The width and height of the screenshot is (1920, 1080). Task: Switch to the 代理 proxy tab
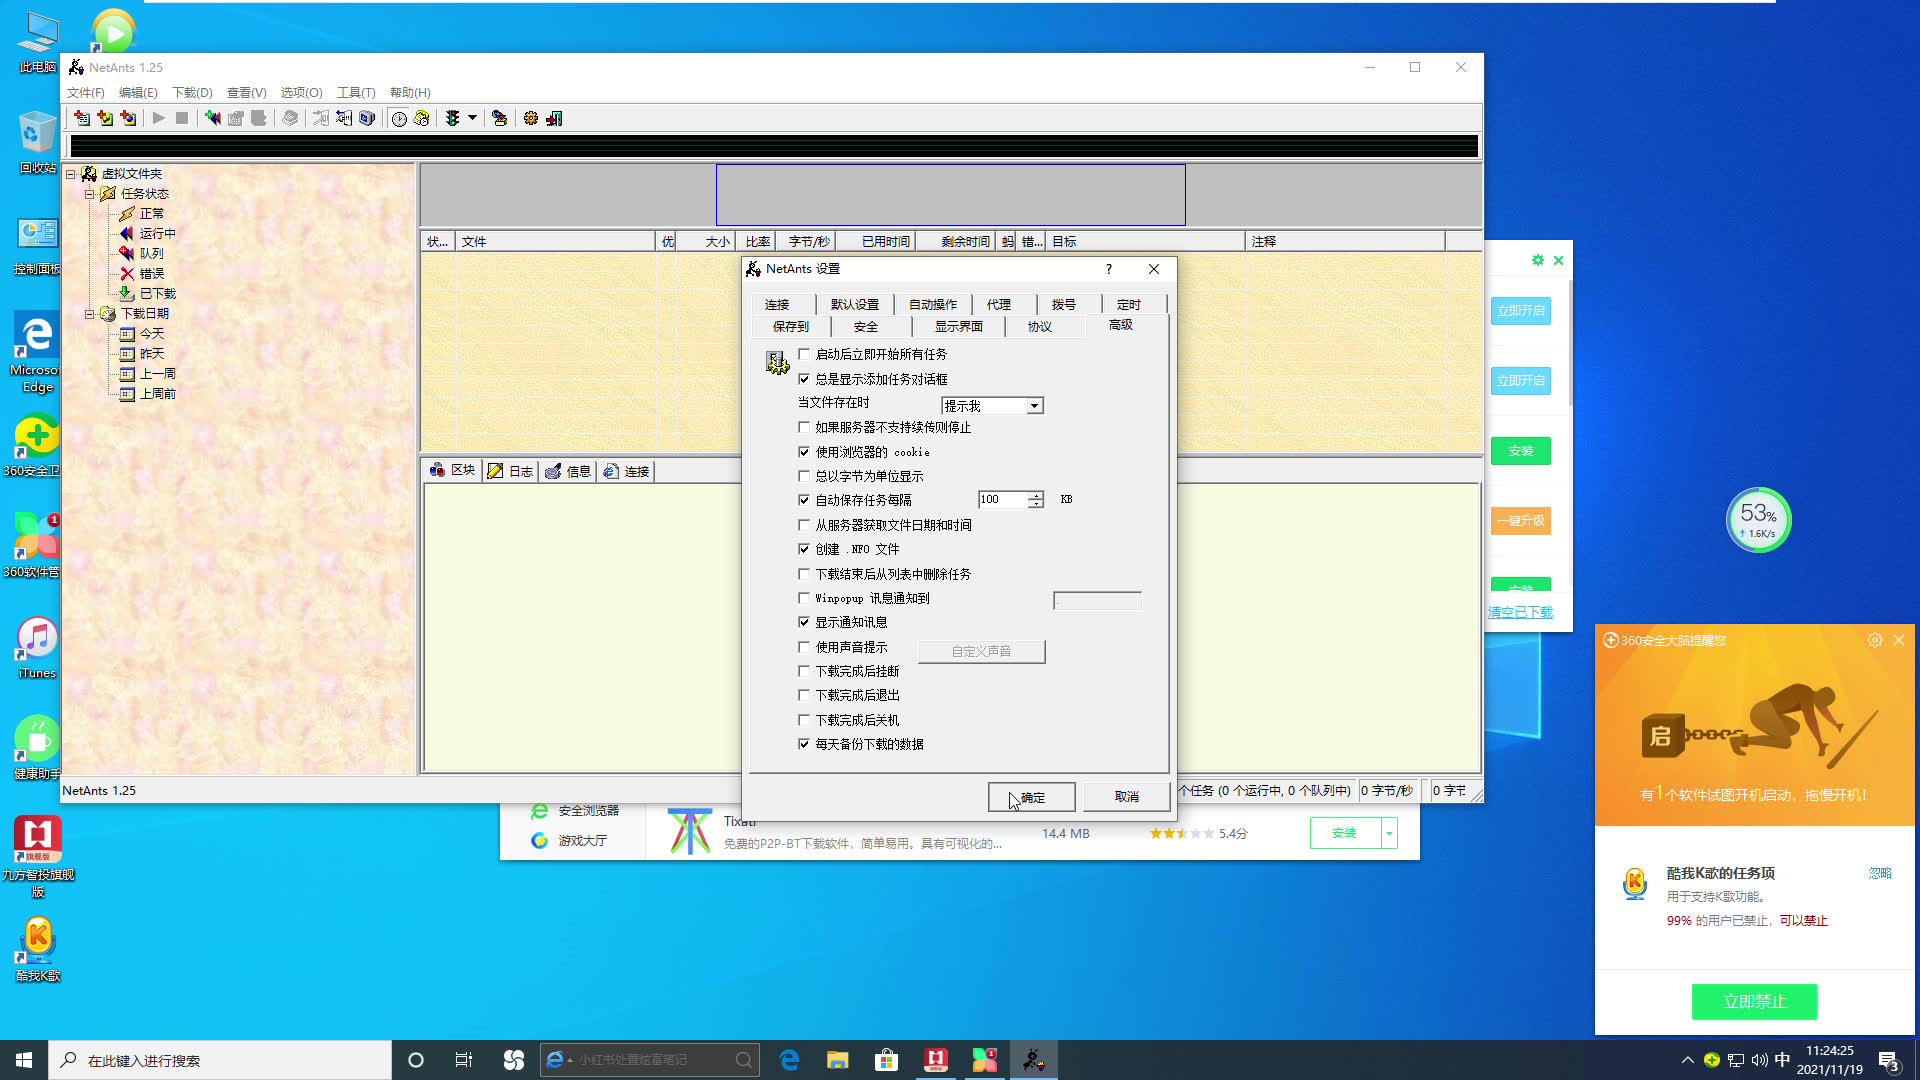998,304
